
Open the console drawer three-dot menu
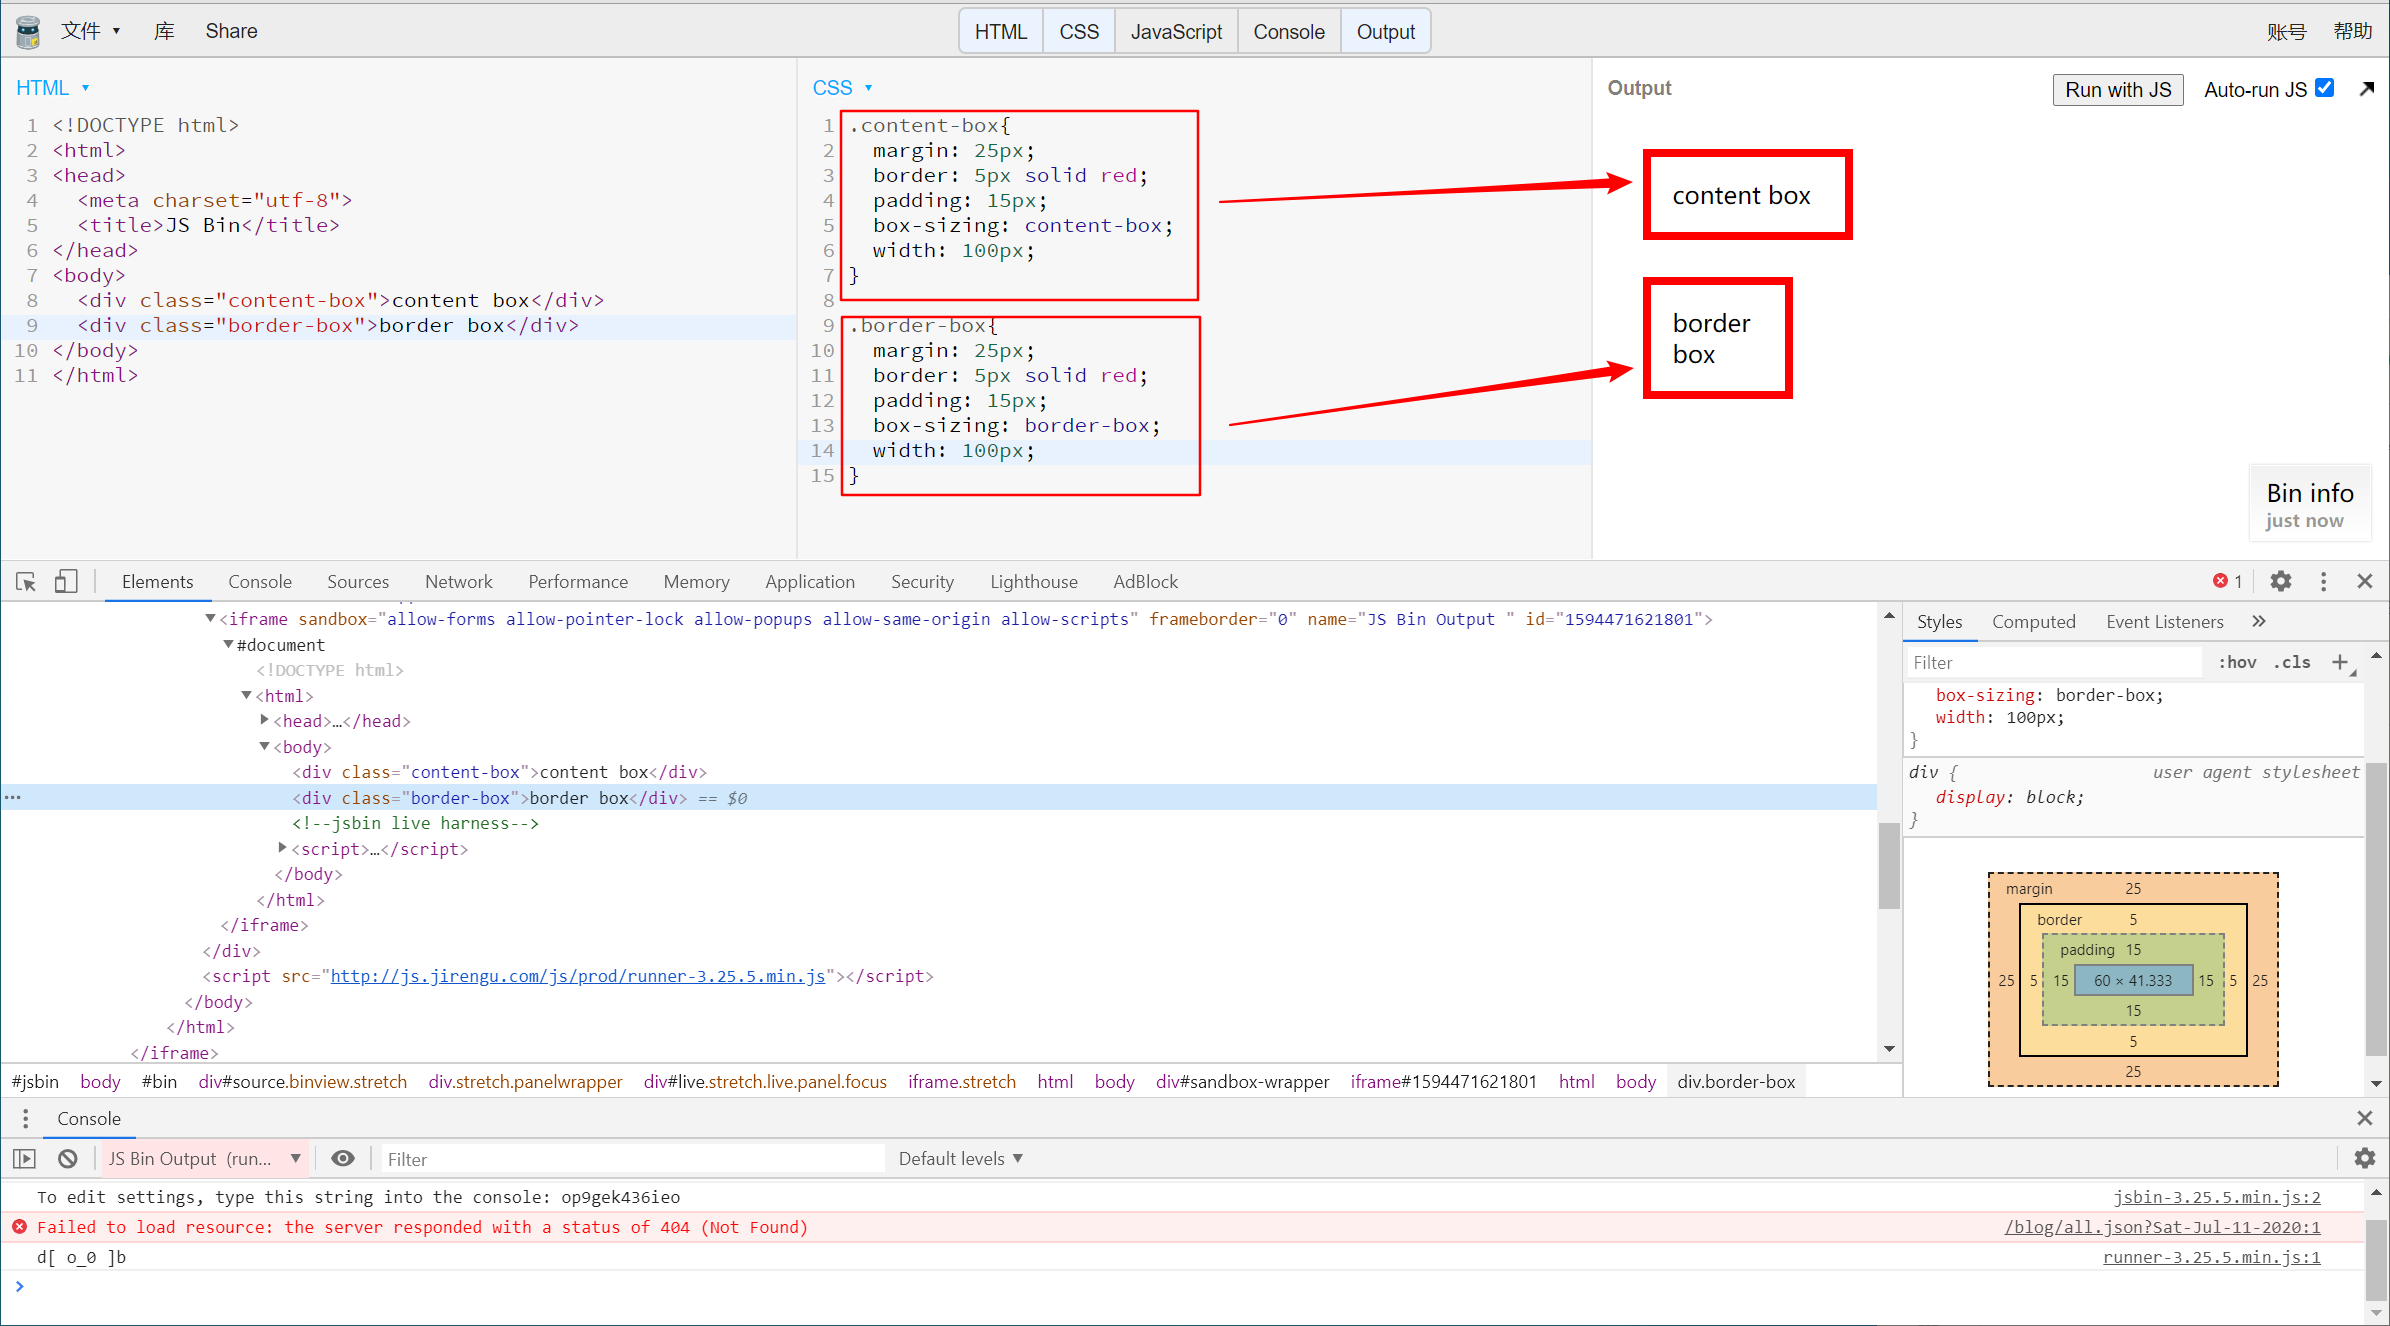pyautogui.click(x=26, y=1118)
